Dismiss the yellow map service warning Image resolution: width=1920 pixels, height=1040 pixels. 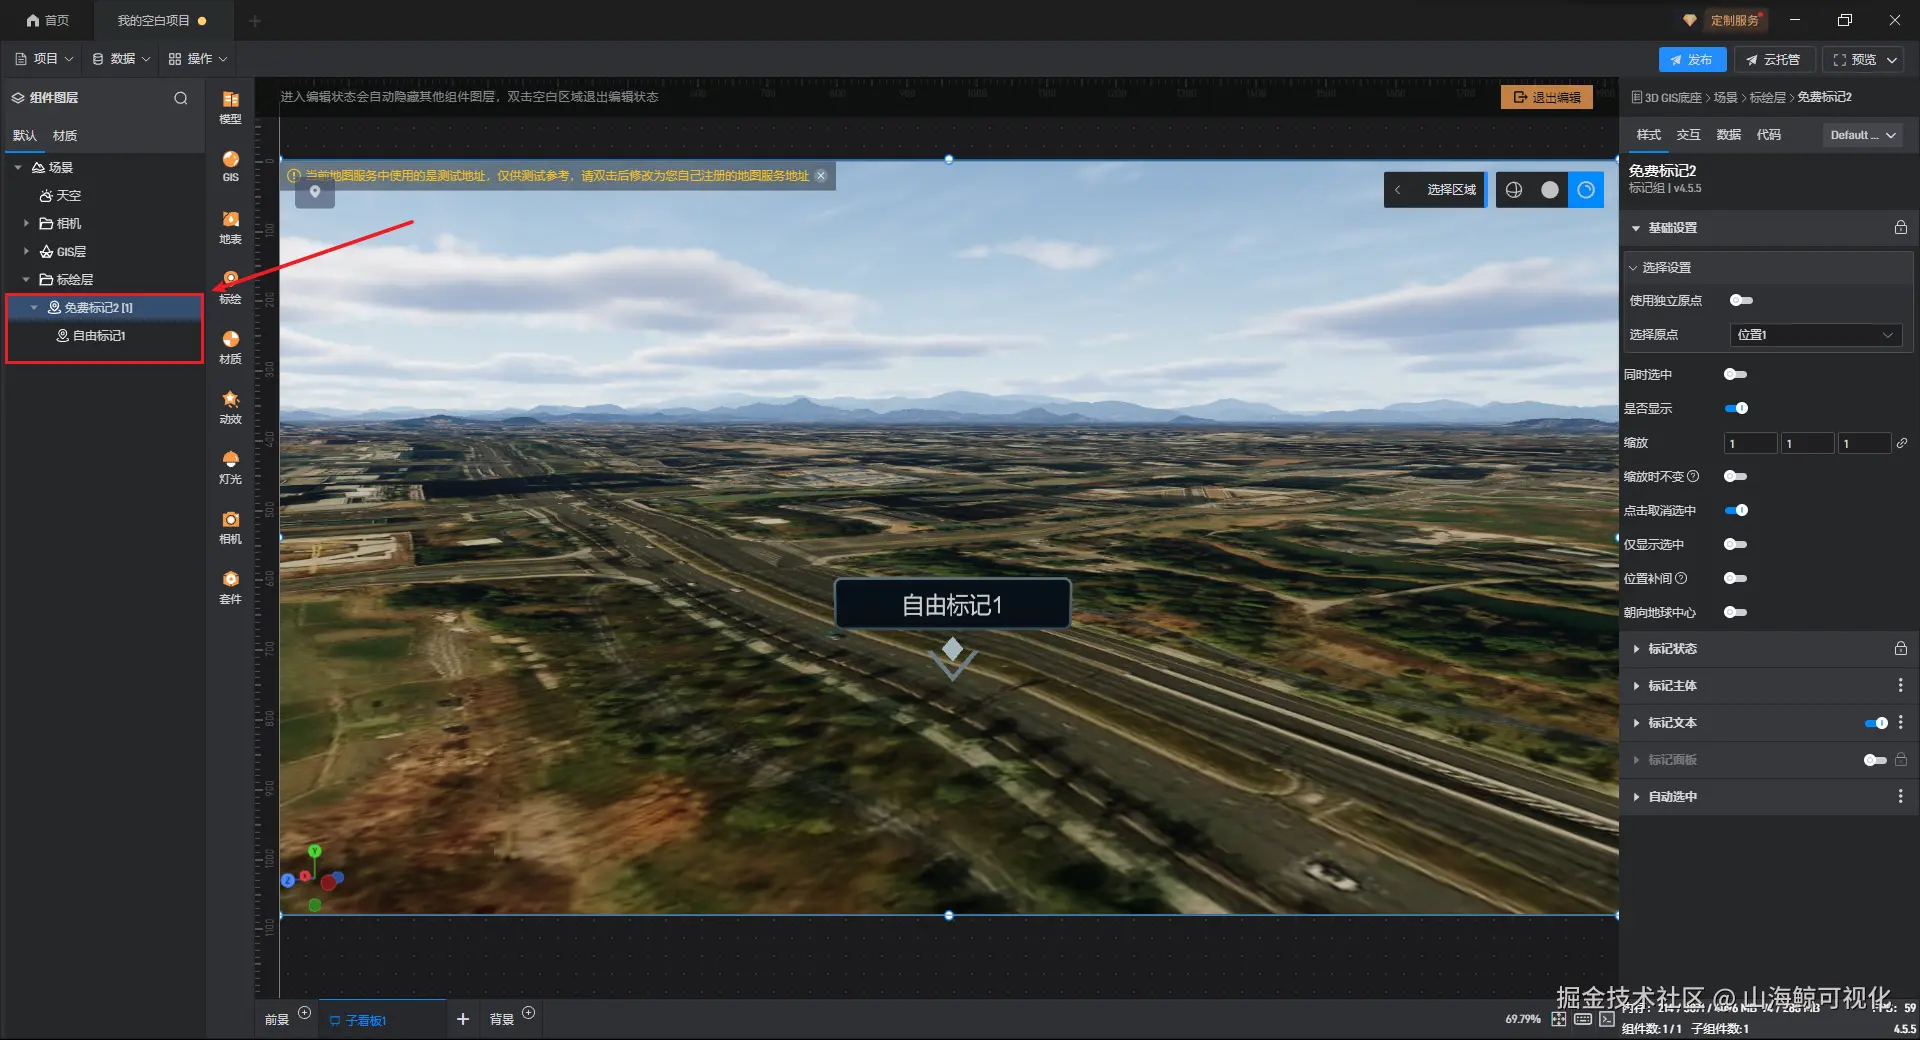coord(821,175)
